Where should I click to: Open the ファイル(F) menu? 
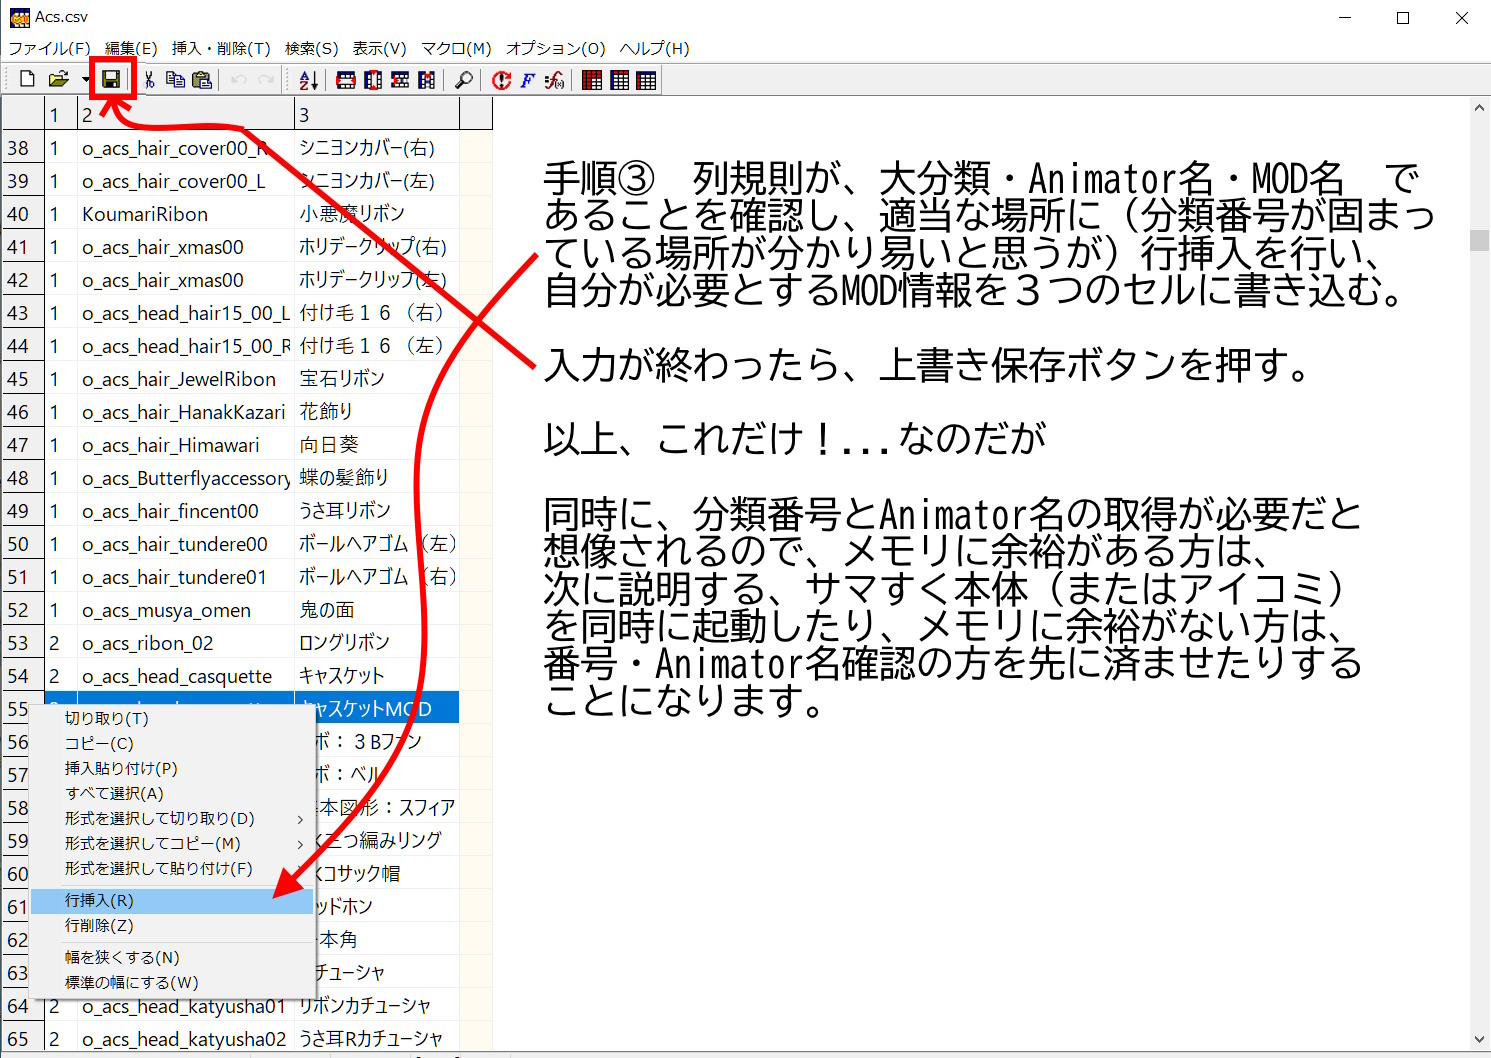pyautogui.click(x=49, y=48)
